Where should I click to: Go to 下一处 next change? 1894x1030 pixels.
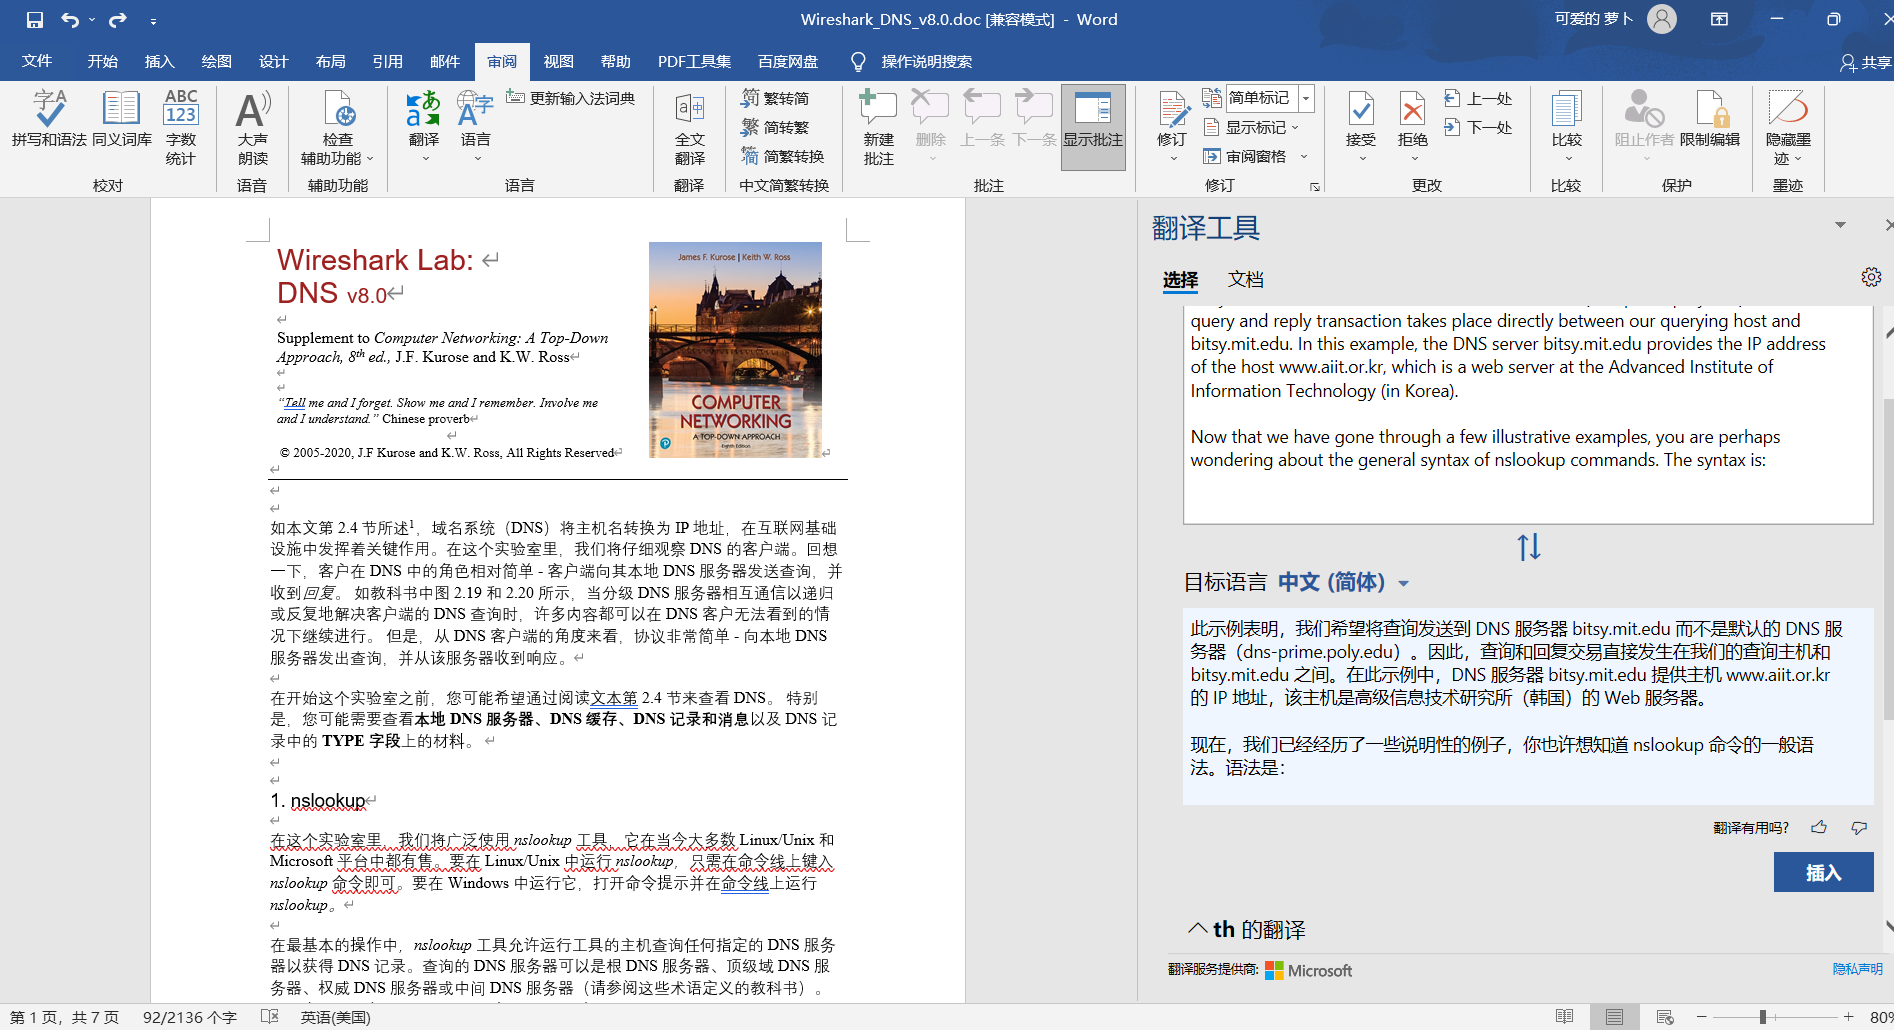coord(1478,127)
